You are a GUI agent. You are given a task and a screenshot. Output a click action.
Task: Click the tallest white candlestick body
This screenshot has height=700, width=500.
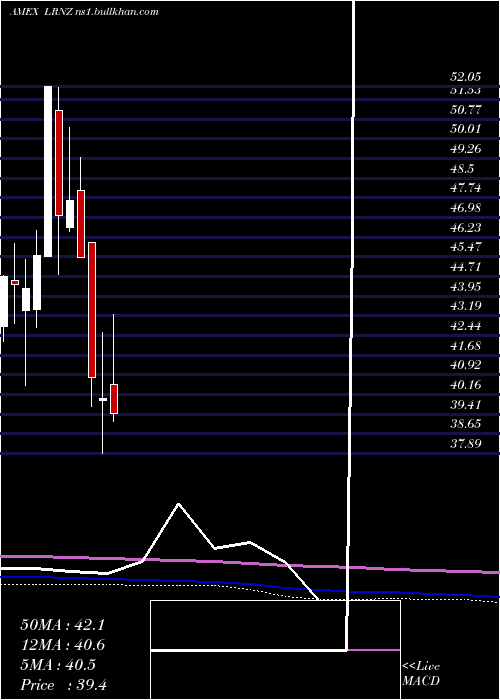(48, 171)
